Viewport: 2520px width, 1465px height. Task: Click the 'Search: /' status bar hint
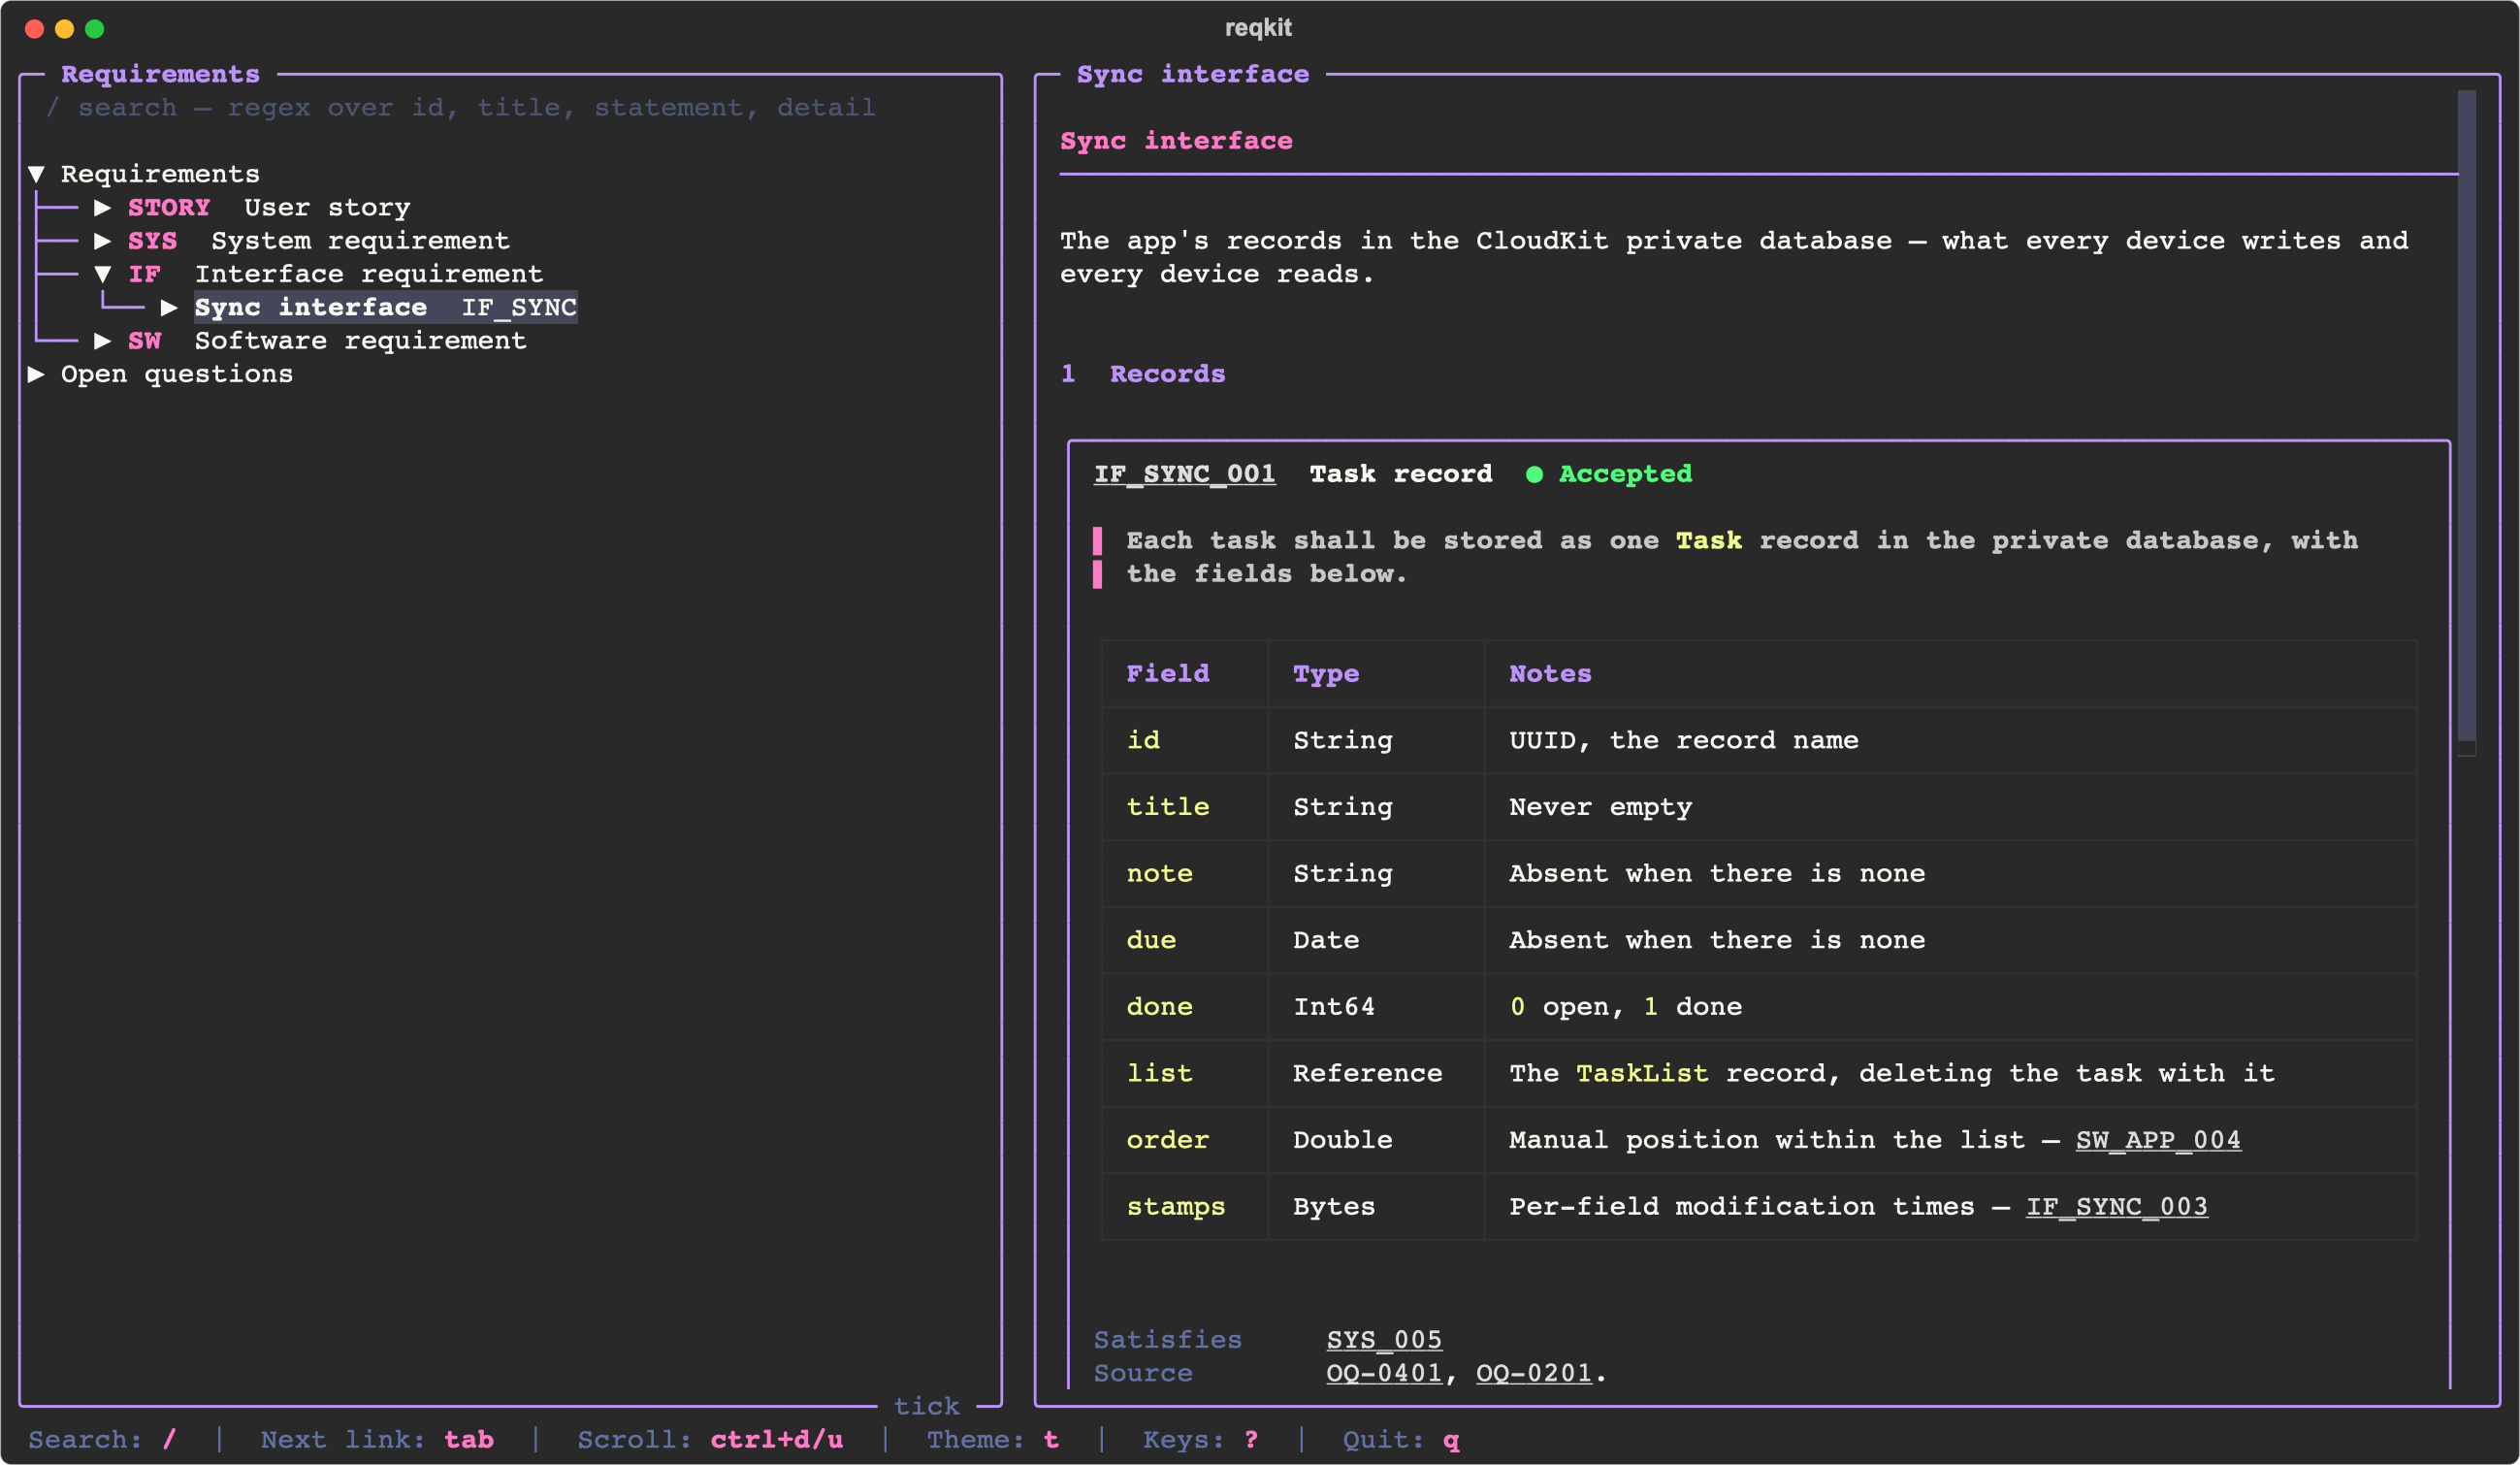point(102,1440)
